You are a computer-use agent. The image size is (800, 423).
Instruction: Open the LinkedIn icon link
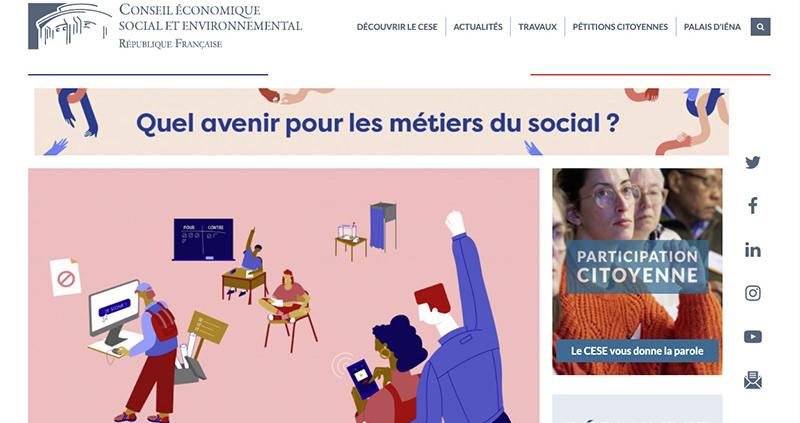pos(753,250)
